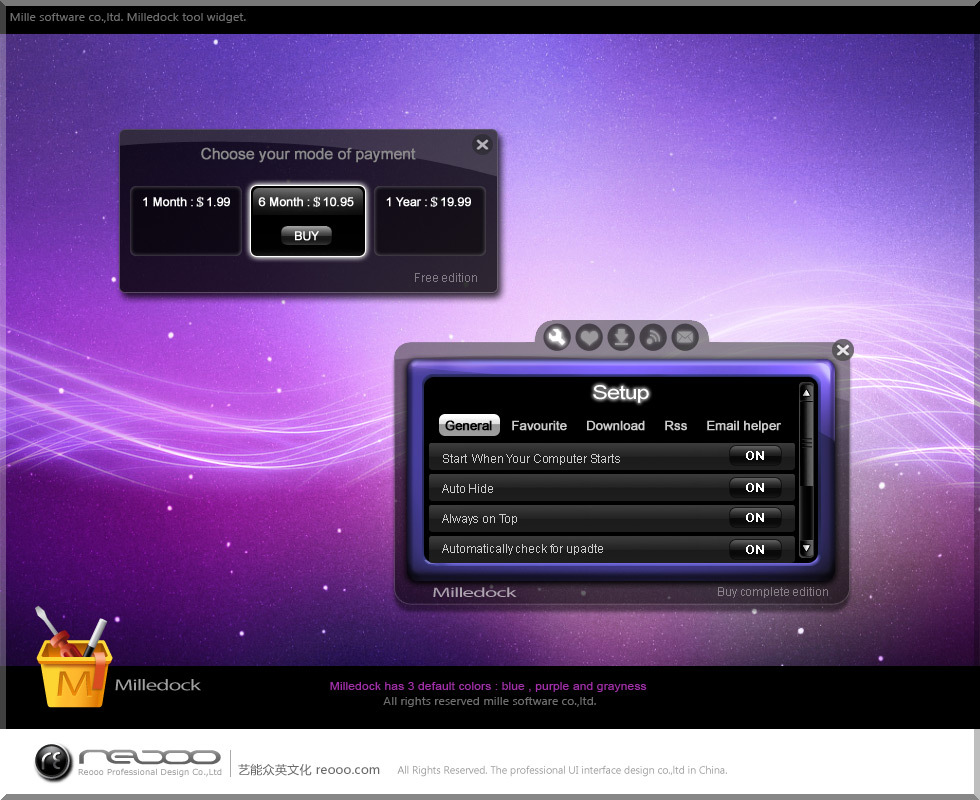Open the heart favourites icon
This screenshot has width=980, height=800.
click(x=589, y=338)
